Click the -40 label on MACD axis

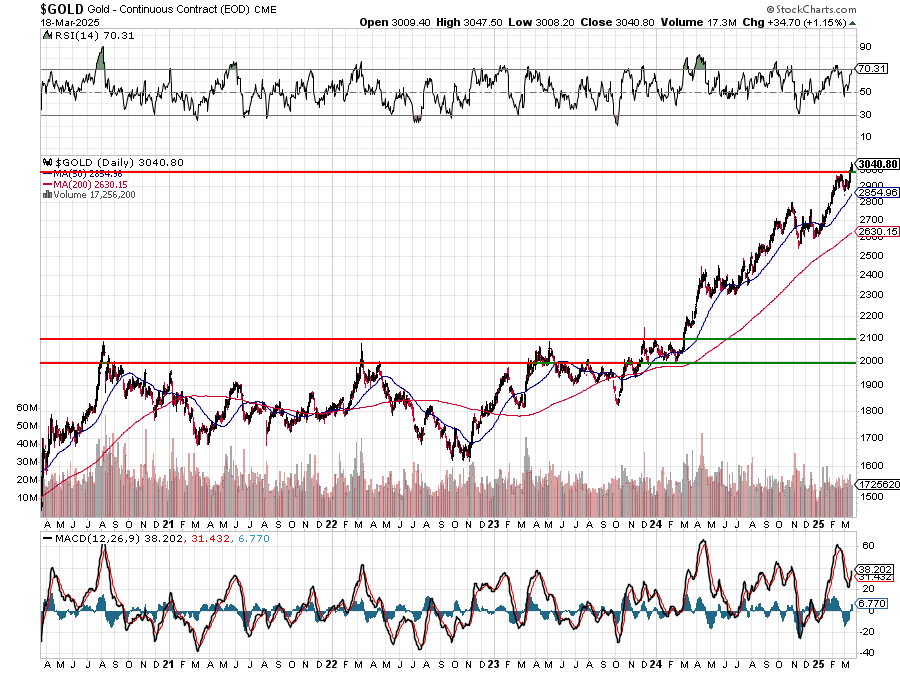pyautogui.click(x=867, y=653)
